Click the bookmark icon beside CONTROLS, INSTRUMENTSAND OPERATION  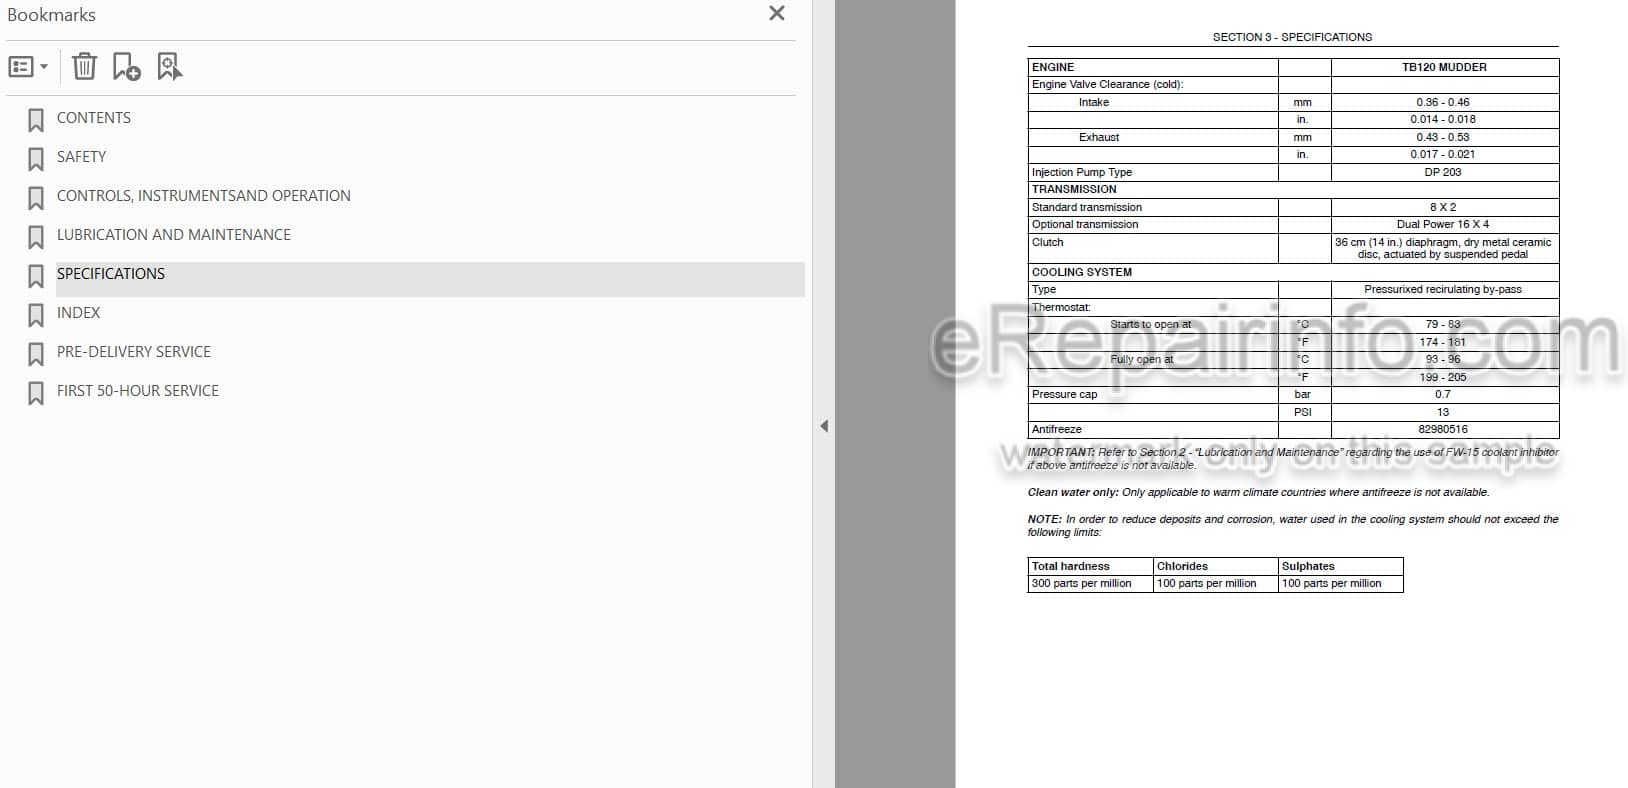pyautogui.click(x=36, y=198)
